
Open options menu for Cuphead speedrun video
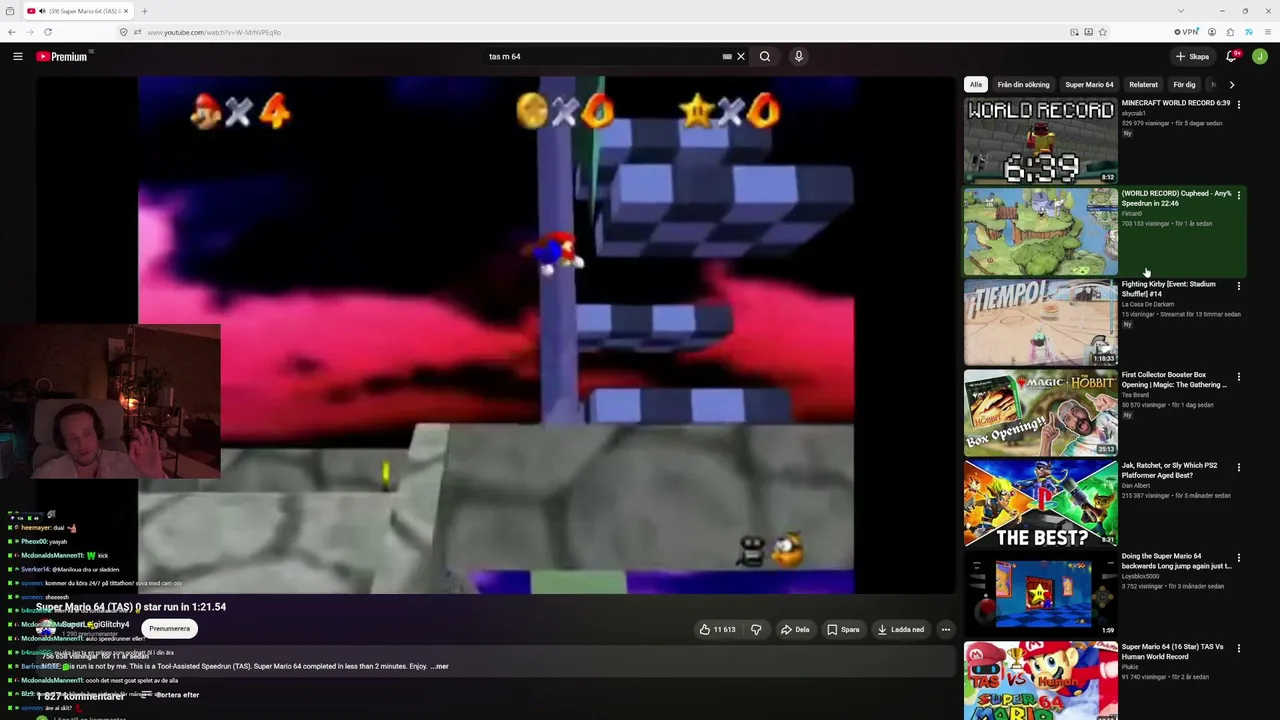[x=1239, y=195]
